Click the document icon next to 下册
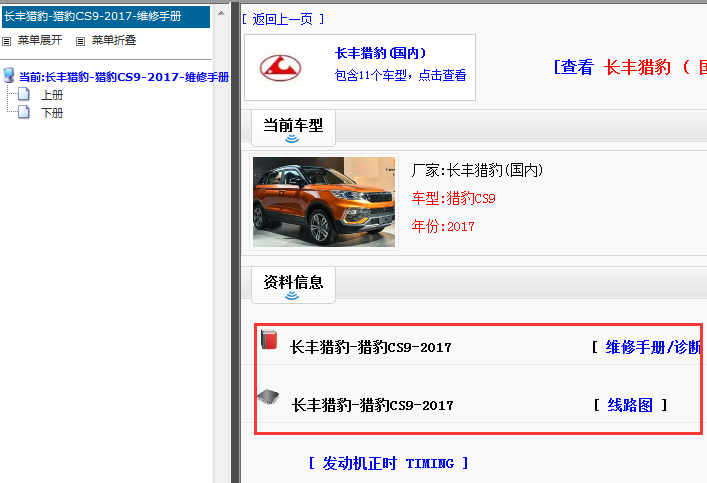707x483 pixels. [x=23, y=112]
